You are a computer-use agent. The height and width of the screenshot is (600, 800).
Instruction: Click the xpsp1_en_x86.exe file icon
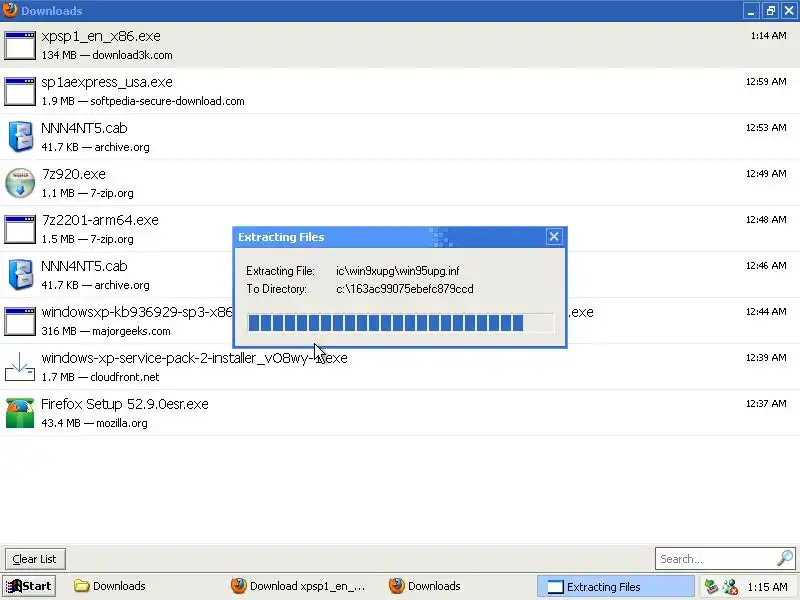pyautogui.click(x=20, y=45)
